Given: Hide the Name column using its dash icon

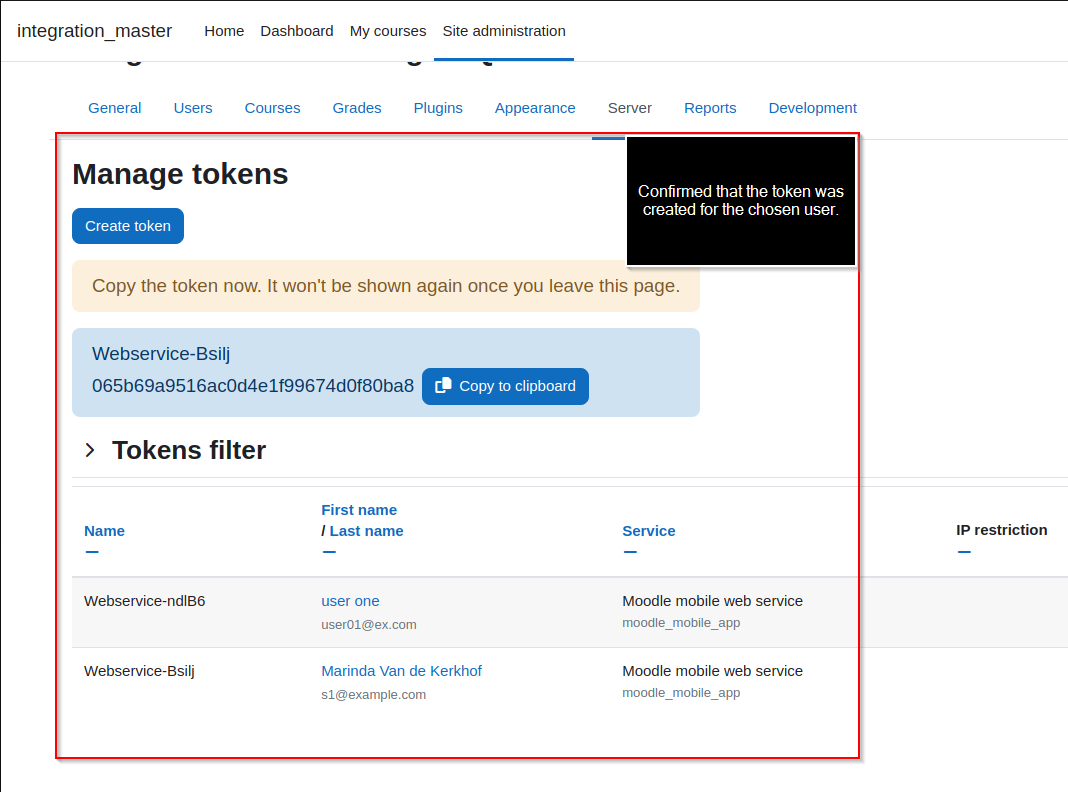Looking at the screenshot, I should 92,552.
